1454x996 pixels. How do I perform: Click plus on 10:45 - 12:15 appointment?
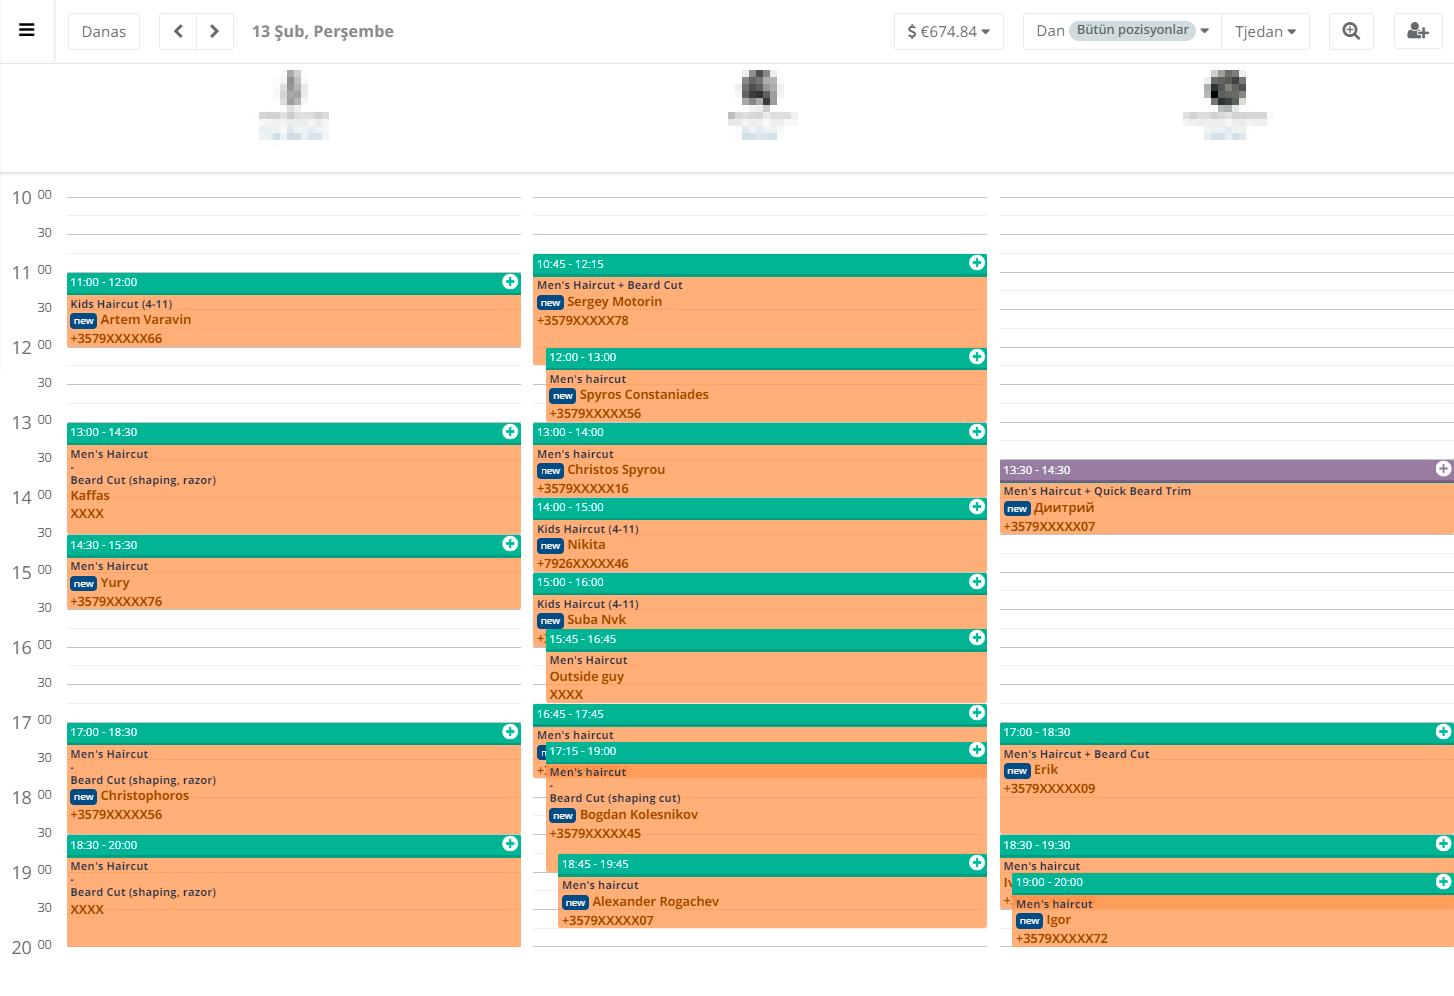pos(977,263)
